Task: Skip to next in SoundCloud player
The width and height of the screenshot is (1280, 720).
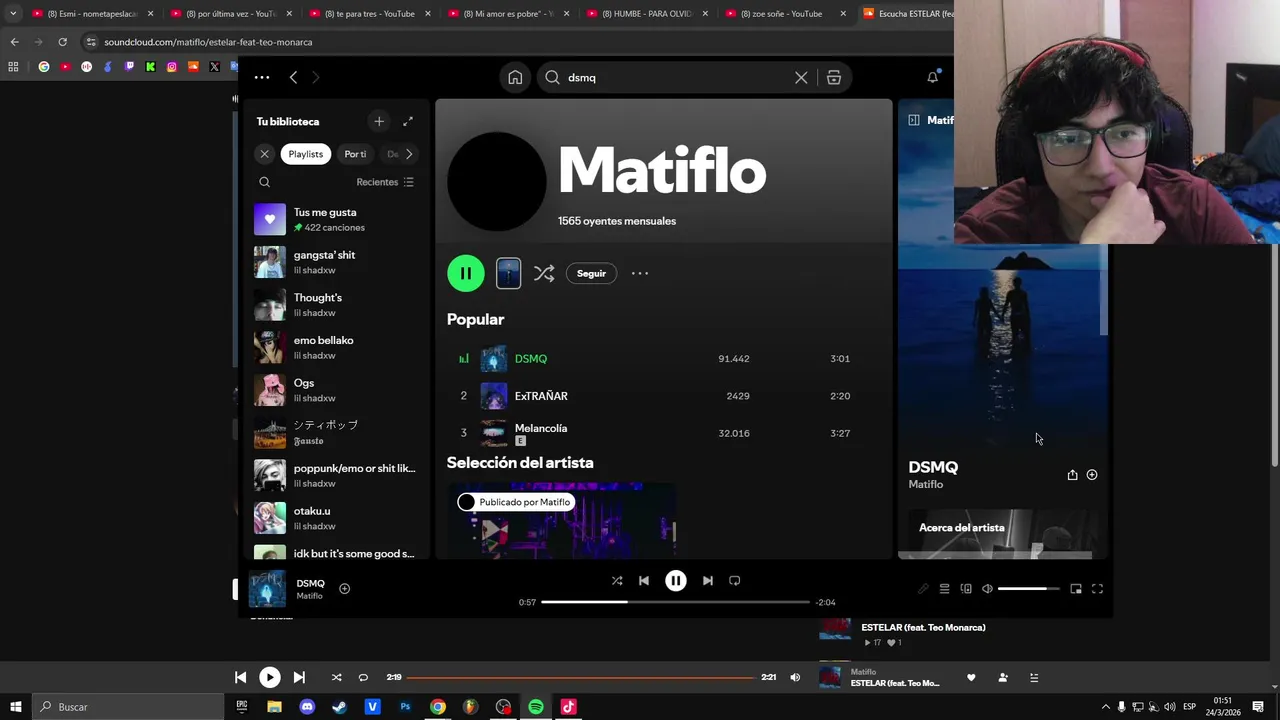Action: click(299, 677)
